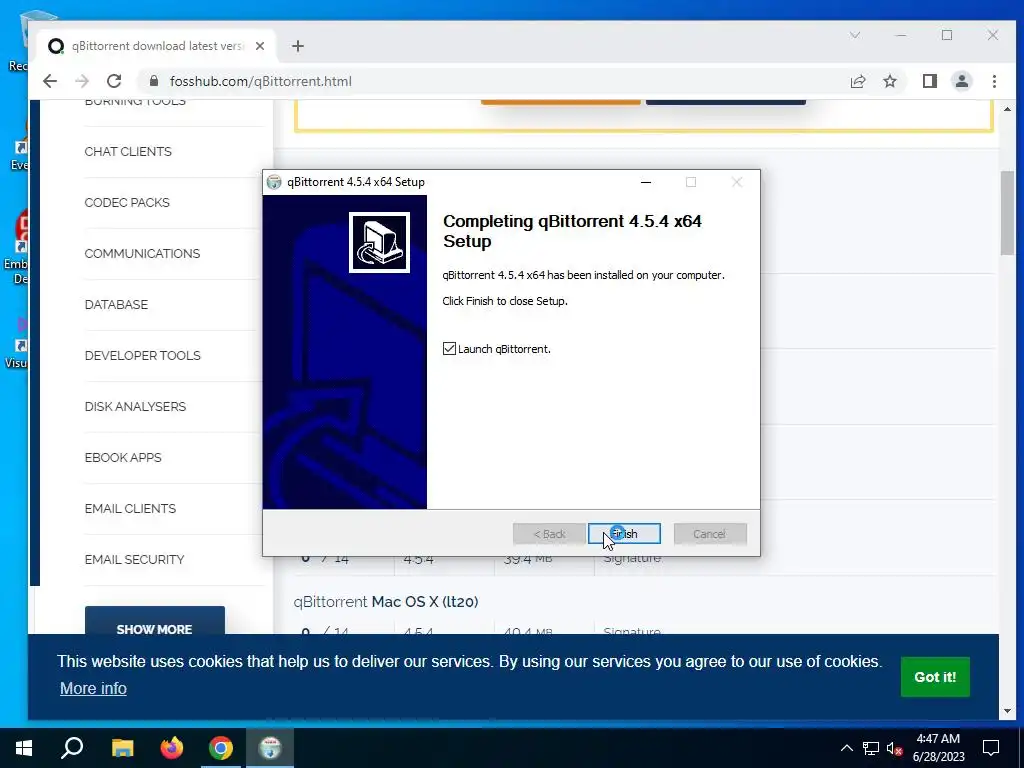This screenshot has width=1024, height=768.
Task: Minimize the qBittorrent Setup dialog
Action: click(646, 182)
